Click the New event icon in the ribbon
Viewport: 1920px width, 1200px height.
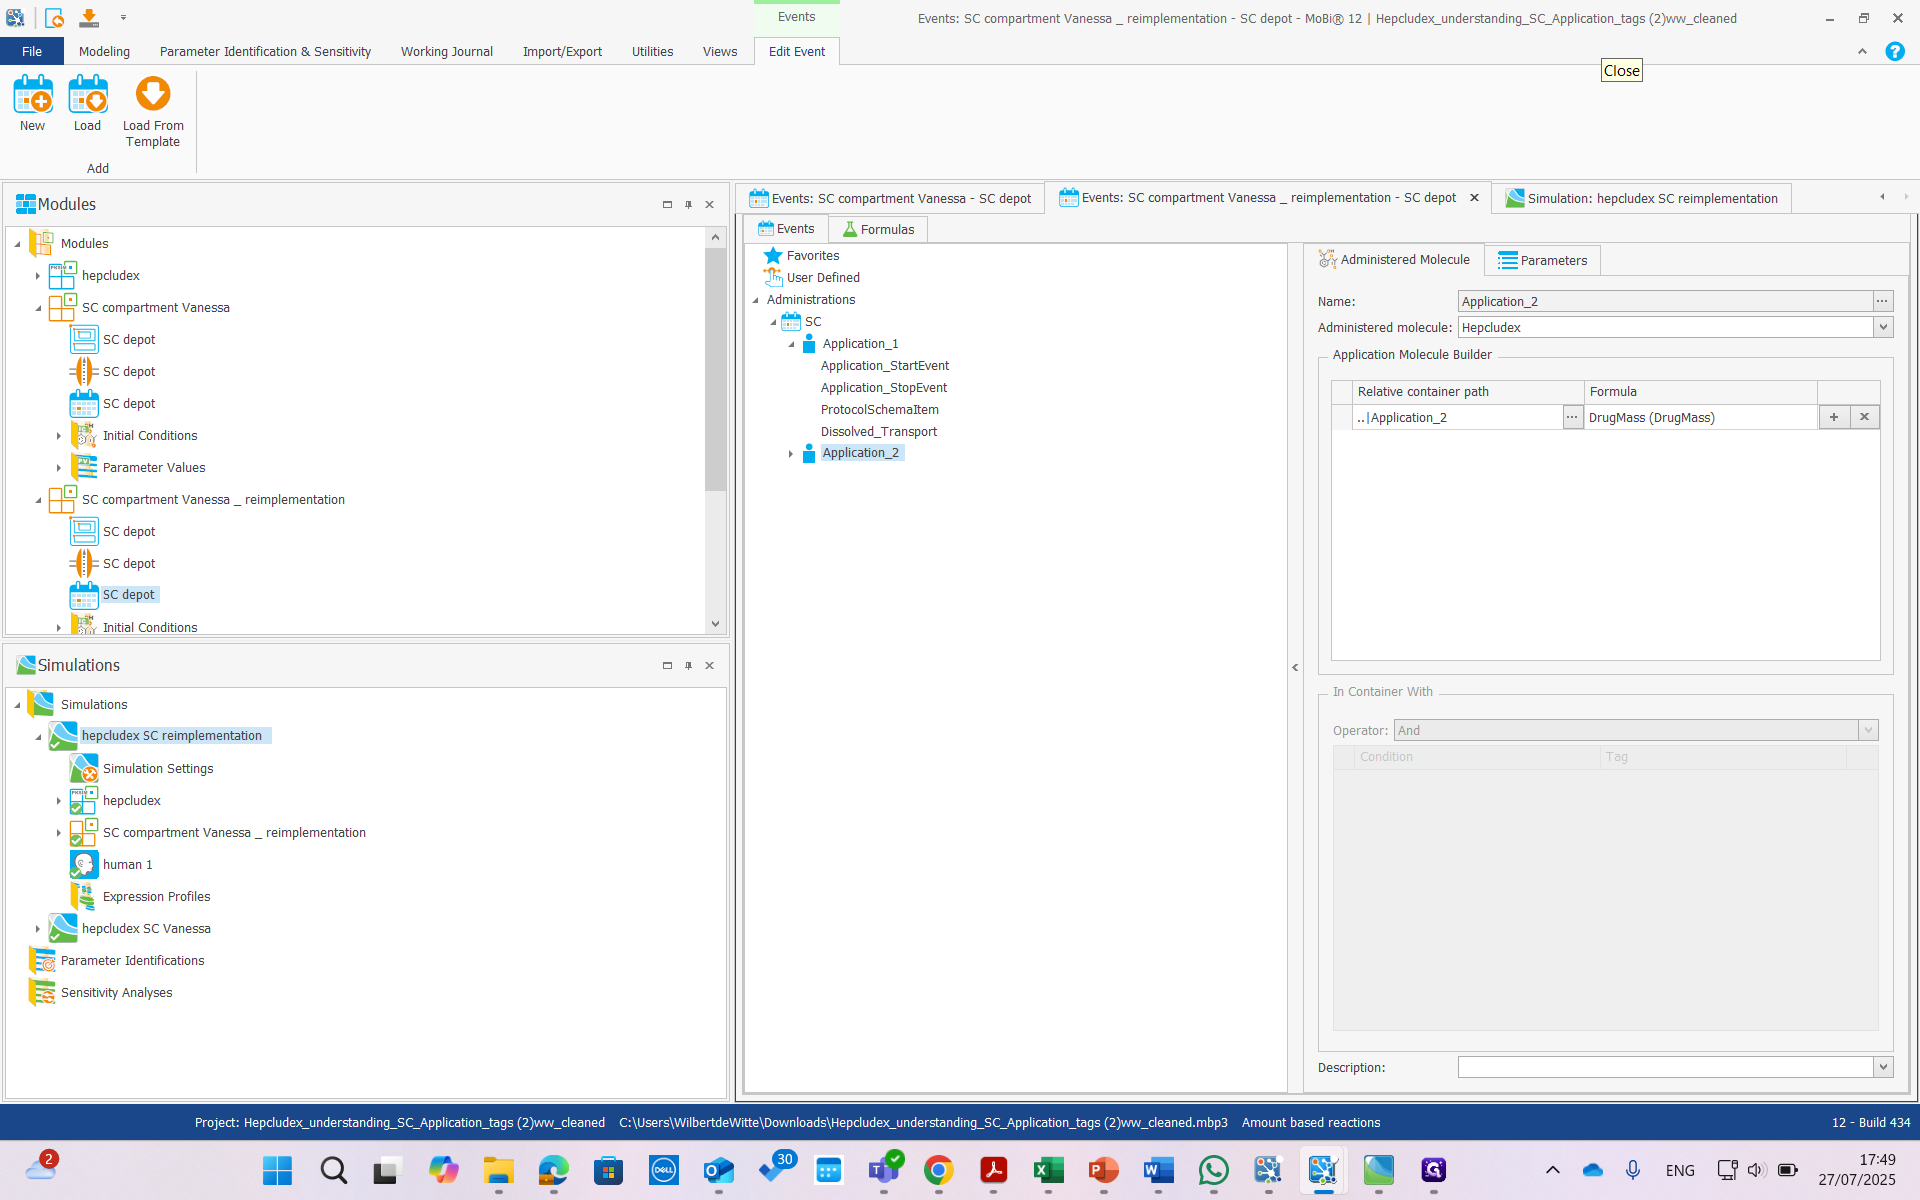pos(32,100)
